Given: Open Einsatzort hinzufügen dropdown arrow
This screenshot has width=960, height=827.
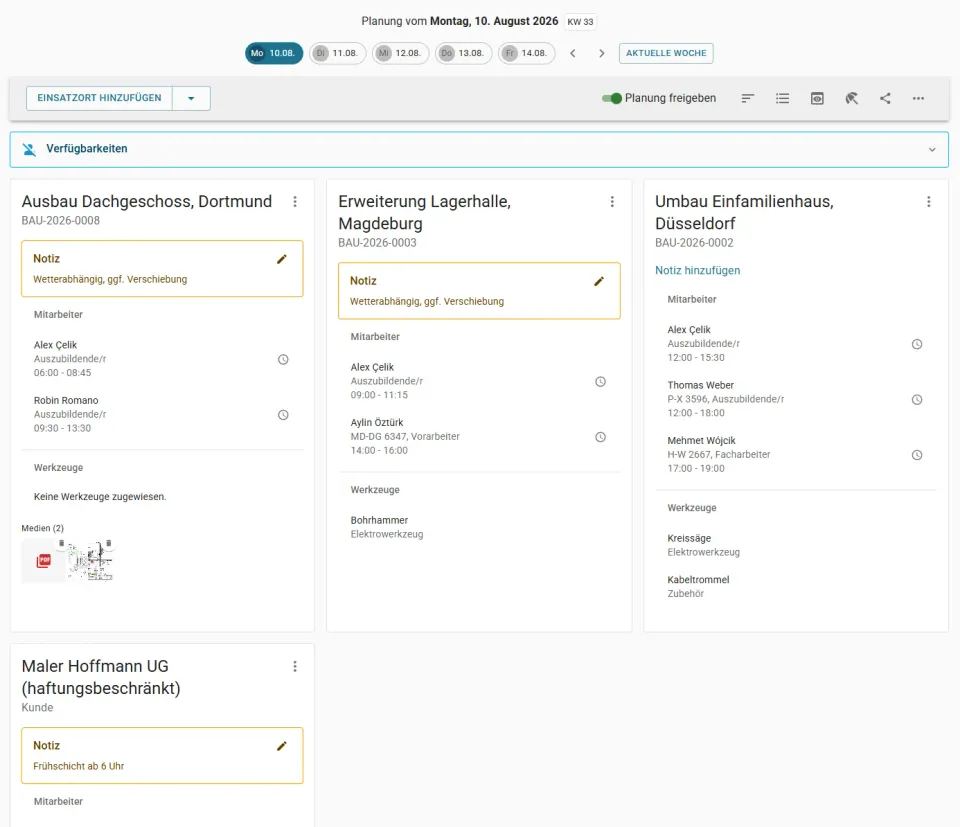Looking at the screenshot, I should point(191,98).
